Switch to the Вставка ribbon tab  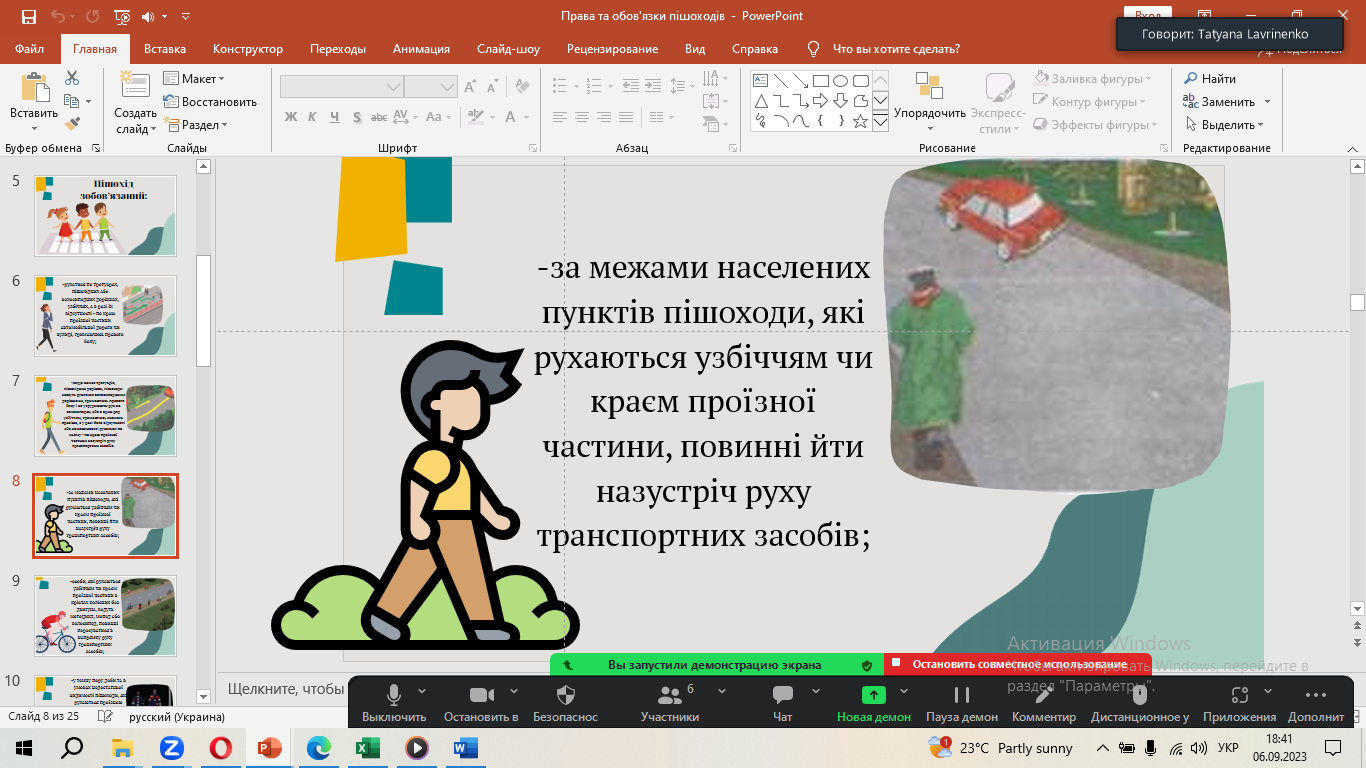[x=165, y=49]
